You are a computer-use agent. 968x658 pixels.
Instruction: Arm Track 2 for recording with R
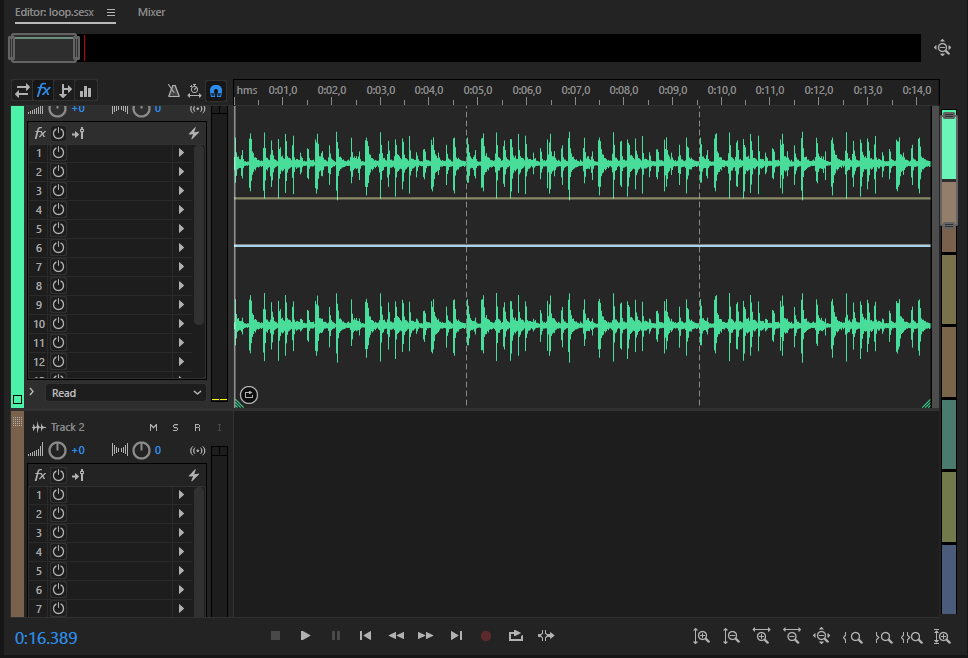197,428
